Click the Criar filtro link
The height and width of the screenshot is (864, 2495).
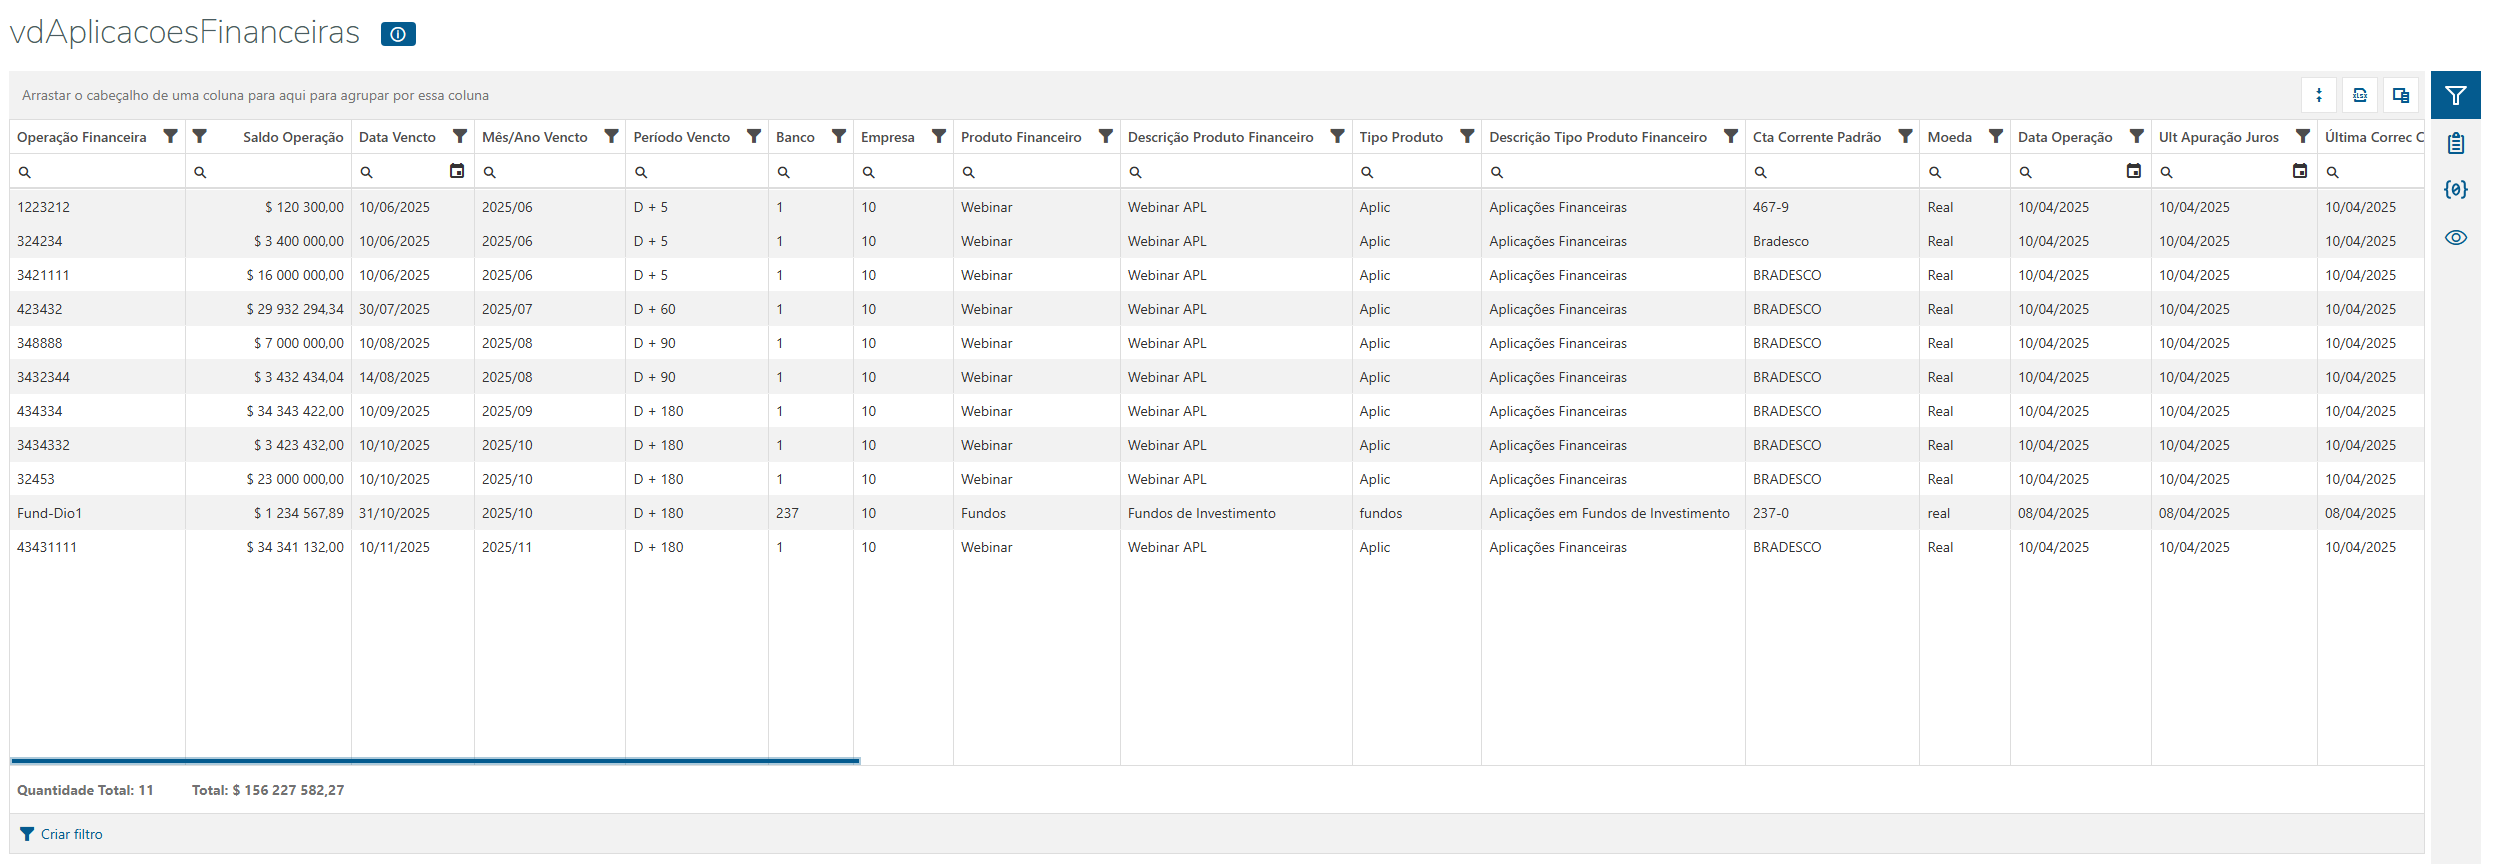(71, 834)
